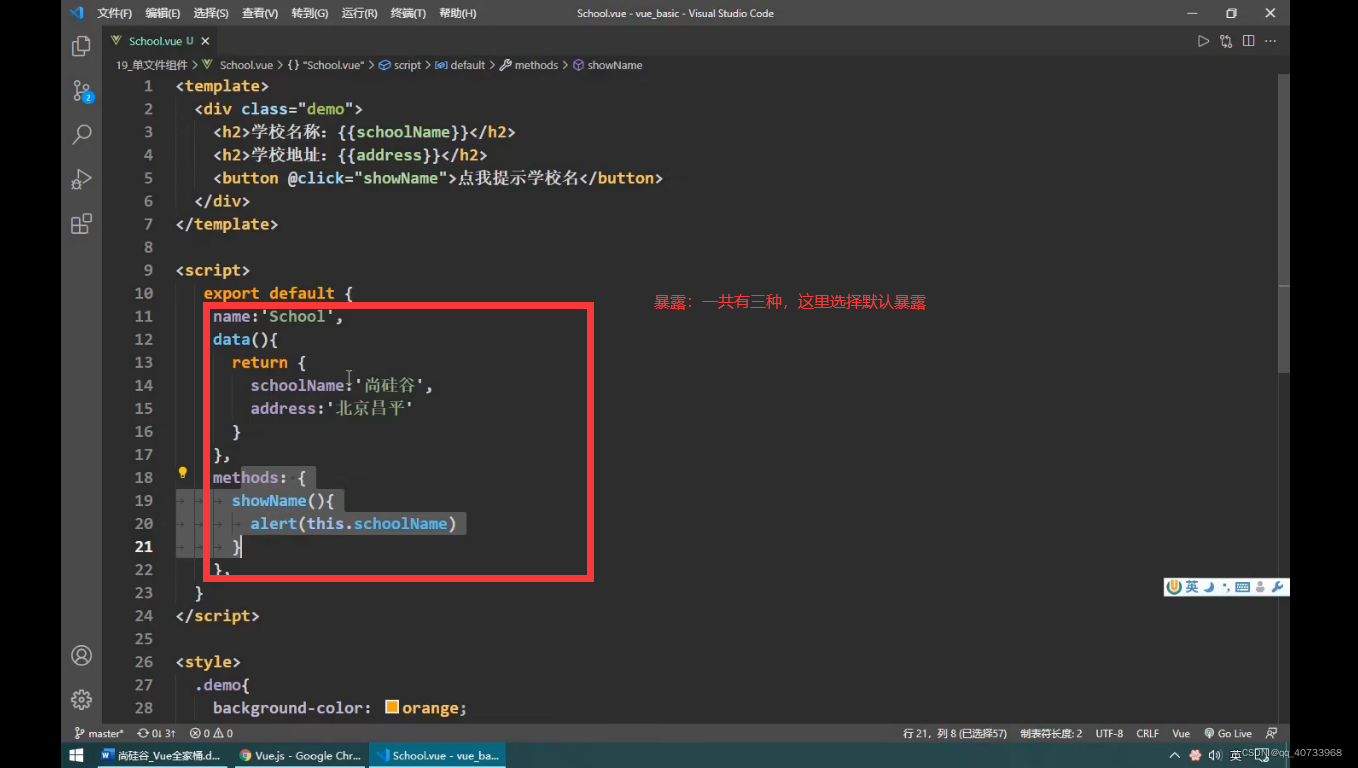Screen dimensions: 1358x768
Task: Open the methods breadcrumb
Action: 529,65
